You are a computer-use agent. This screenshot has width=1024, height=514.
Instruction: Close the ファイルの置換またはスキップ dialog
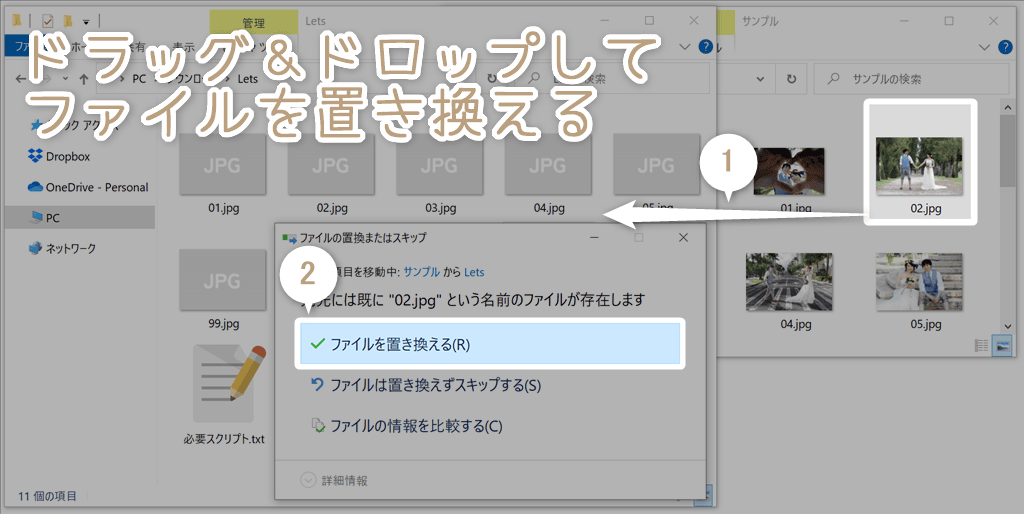[x=683, y=238]
